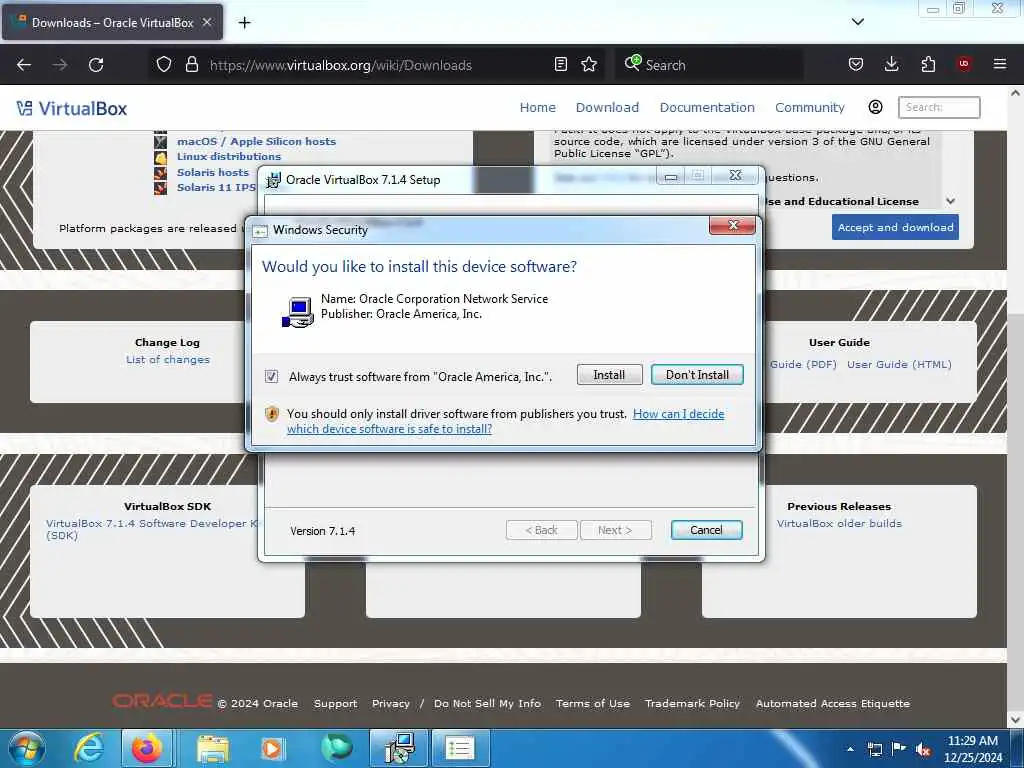Click Don't Install button
This screenshot has width=1024, height=768.
(x=697, y=375)
